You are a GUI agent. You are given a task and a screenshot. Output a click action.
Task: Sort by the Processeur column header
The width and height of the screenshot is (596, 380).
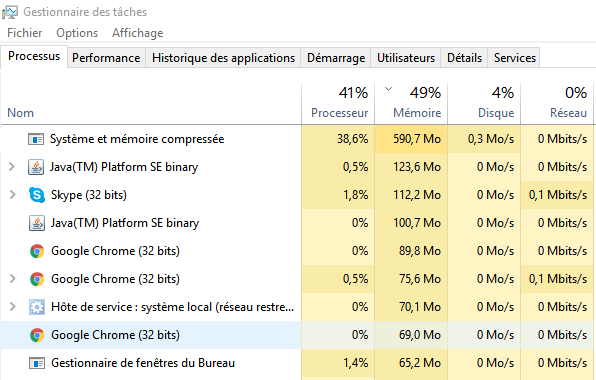click(338, 103)
